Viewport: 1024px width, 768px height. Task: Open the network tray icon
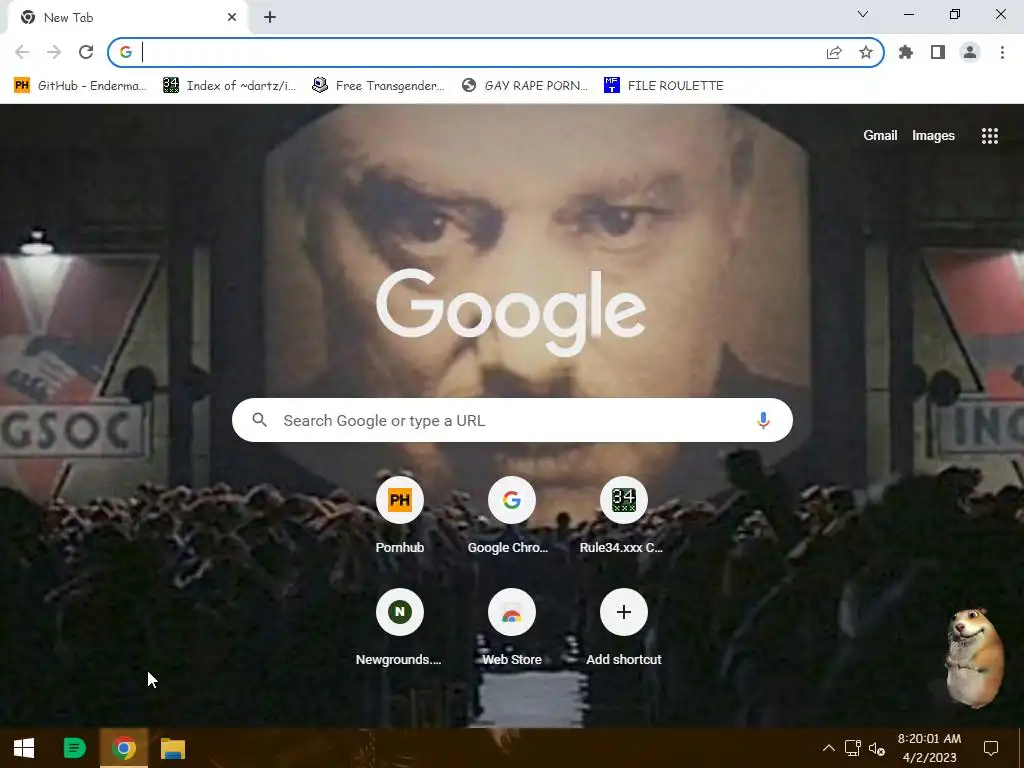tap(852, 748)
